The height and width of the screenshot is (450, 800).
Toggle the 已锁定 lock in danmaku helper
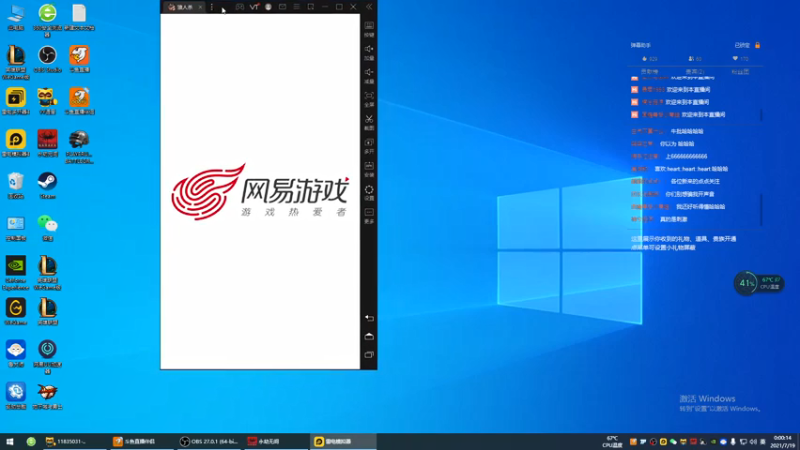747,45
